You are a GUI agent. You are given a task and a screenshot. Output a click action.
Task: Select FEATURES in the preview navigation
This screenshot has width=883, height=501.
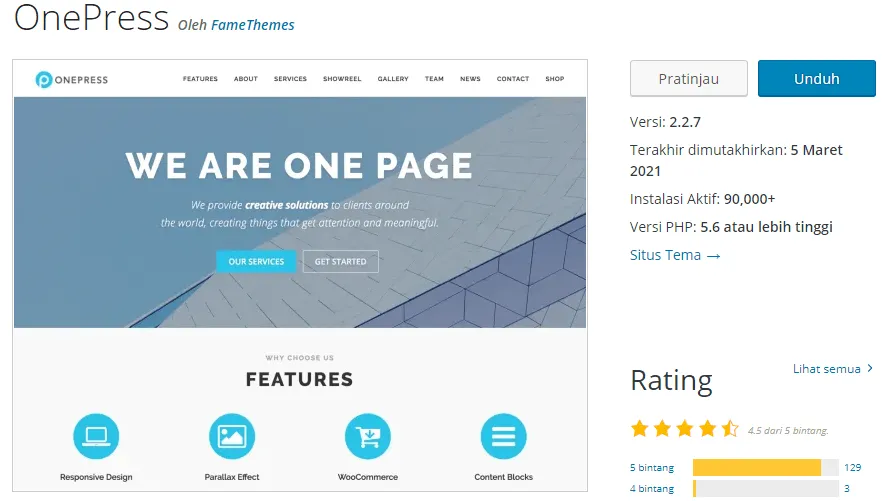(x=200, y=79)
